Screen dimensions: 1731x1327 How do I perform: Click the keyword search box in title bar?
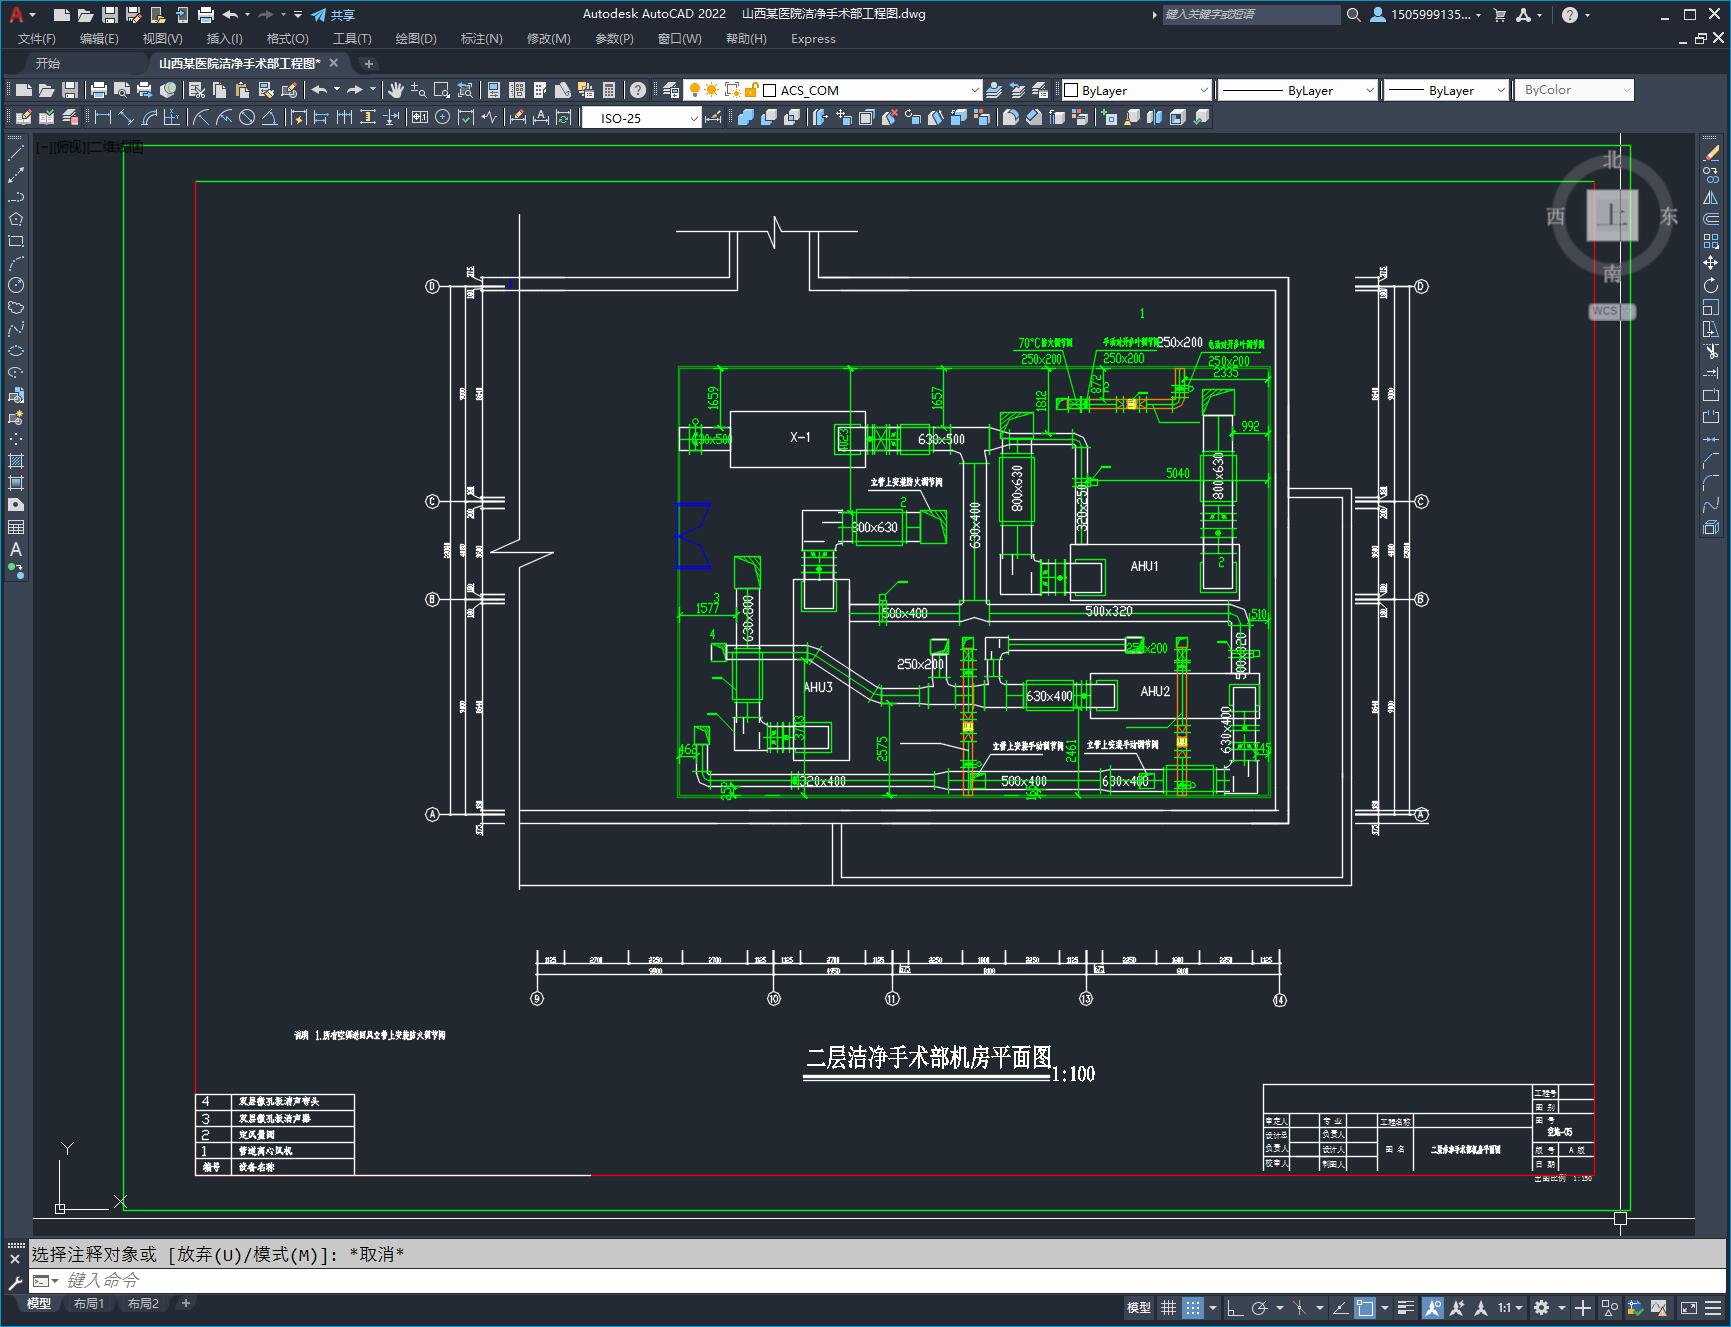click(x=1250, y=15)
